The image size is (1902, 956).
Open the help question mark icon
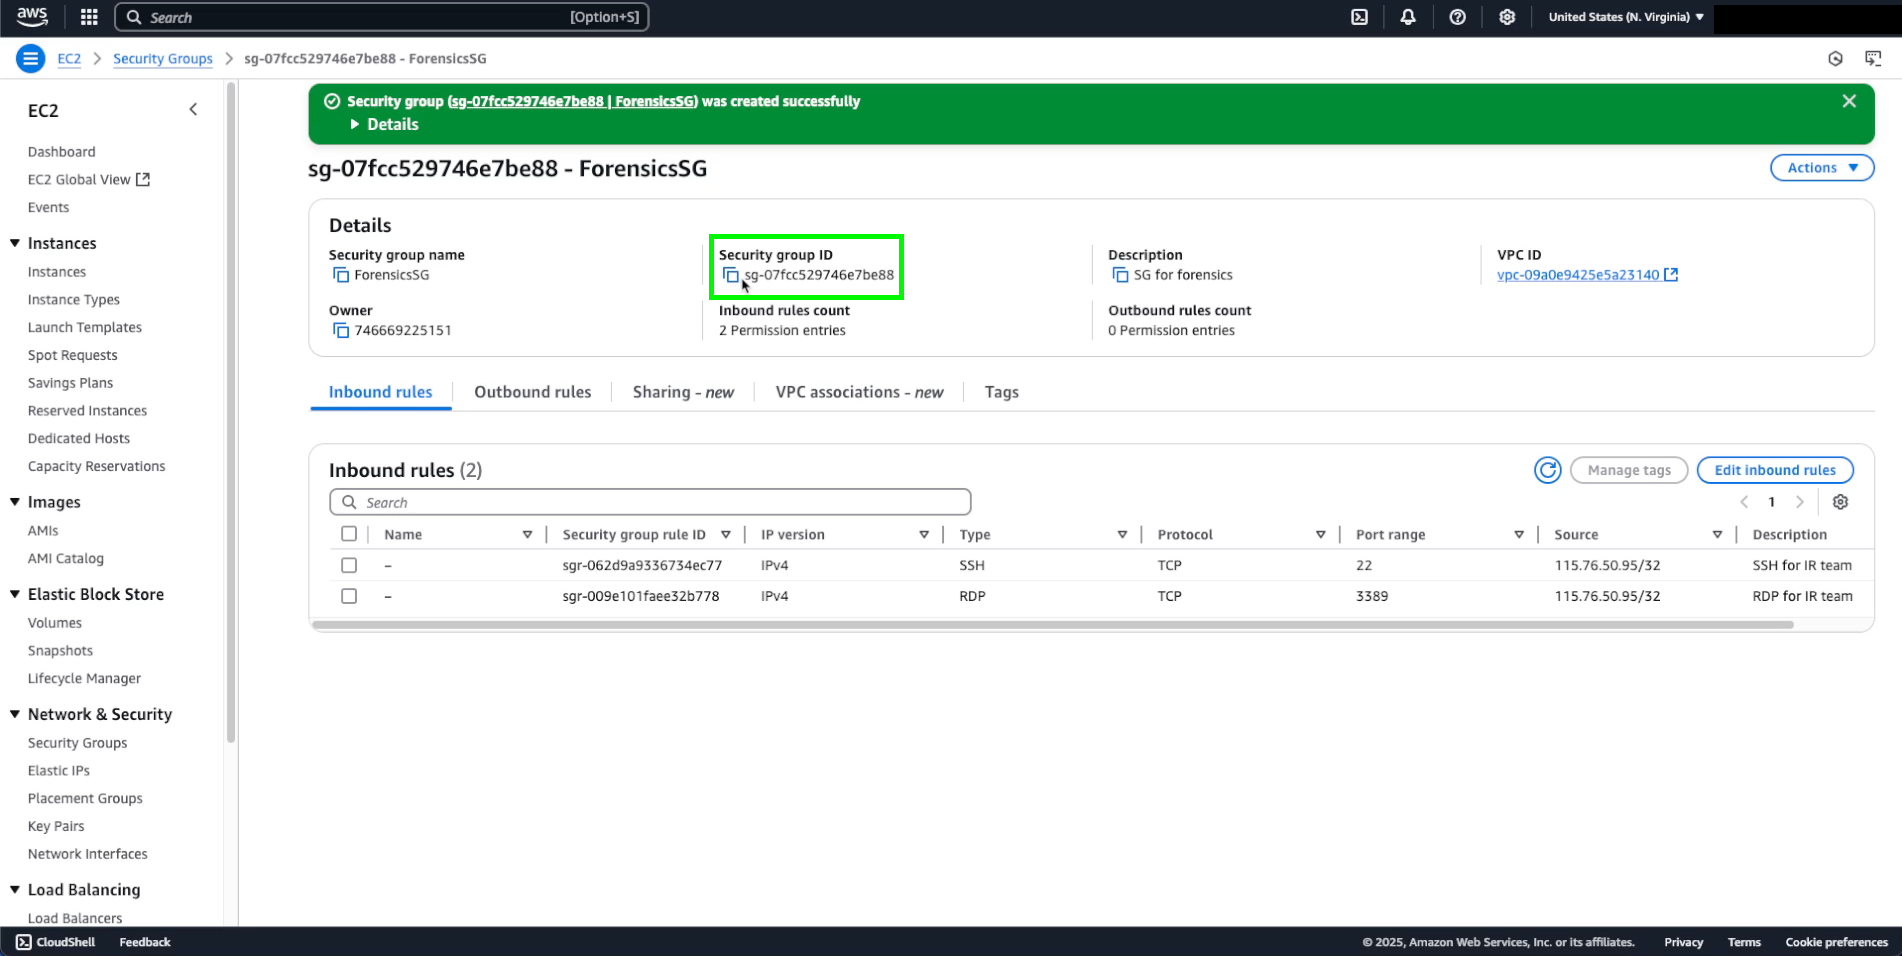(1457, 17)
